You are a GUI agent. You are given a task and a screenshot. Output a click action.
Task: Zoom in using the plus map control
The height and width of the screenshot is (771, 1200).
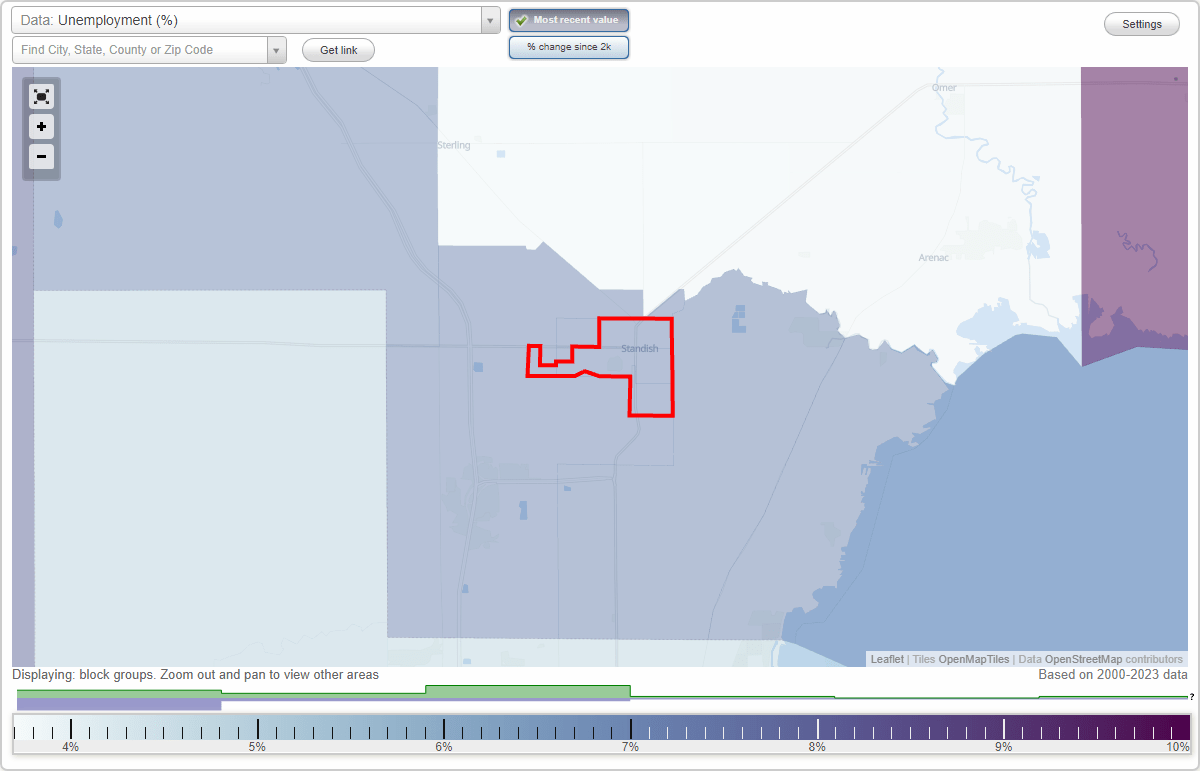click(x=41, y=127)
